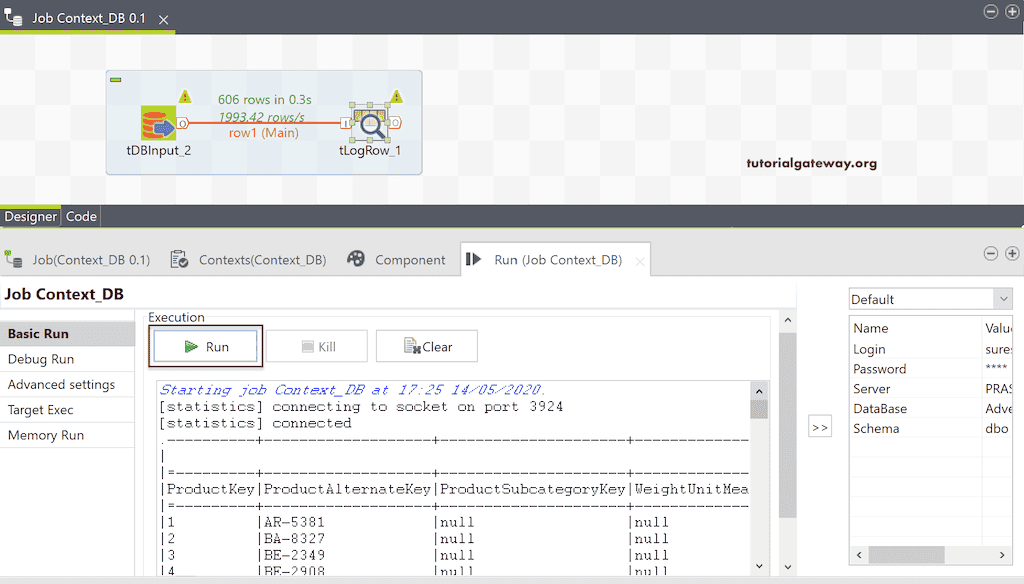The width and height of the screenshot is (1024, 584).
Task: Click the AR-5381 value in console output
Action: (294, 523)
